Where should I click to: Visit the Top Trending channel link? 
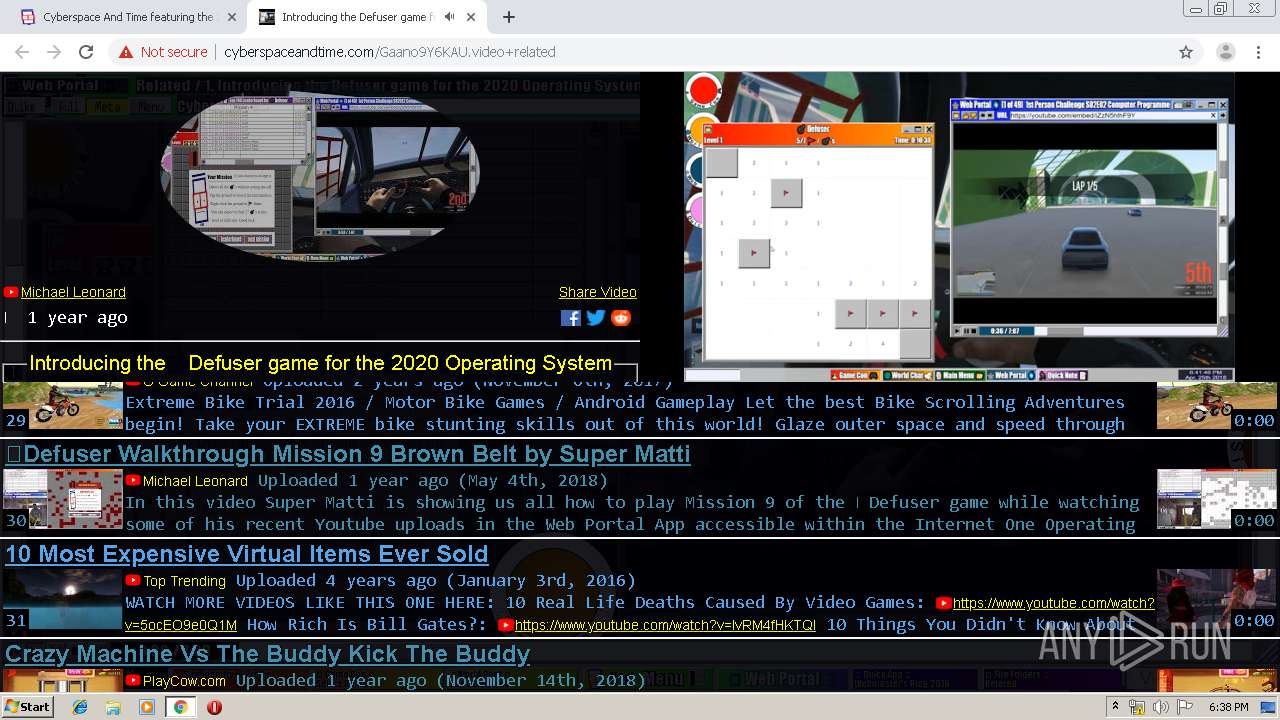click(x=184, y=581)
